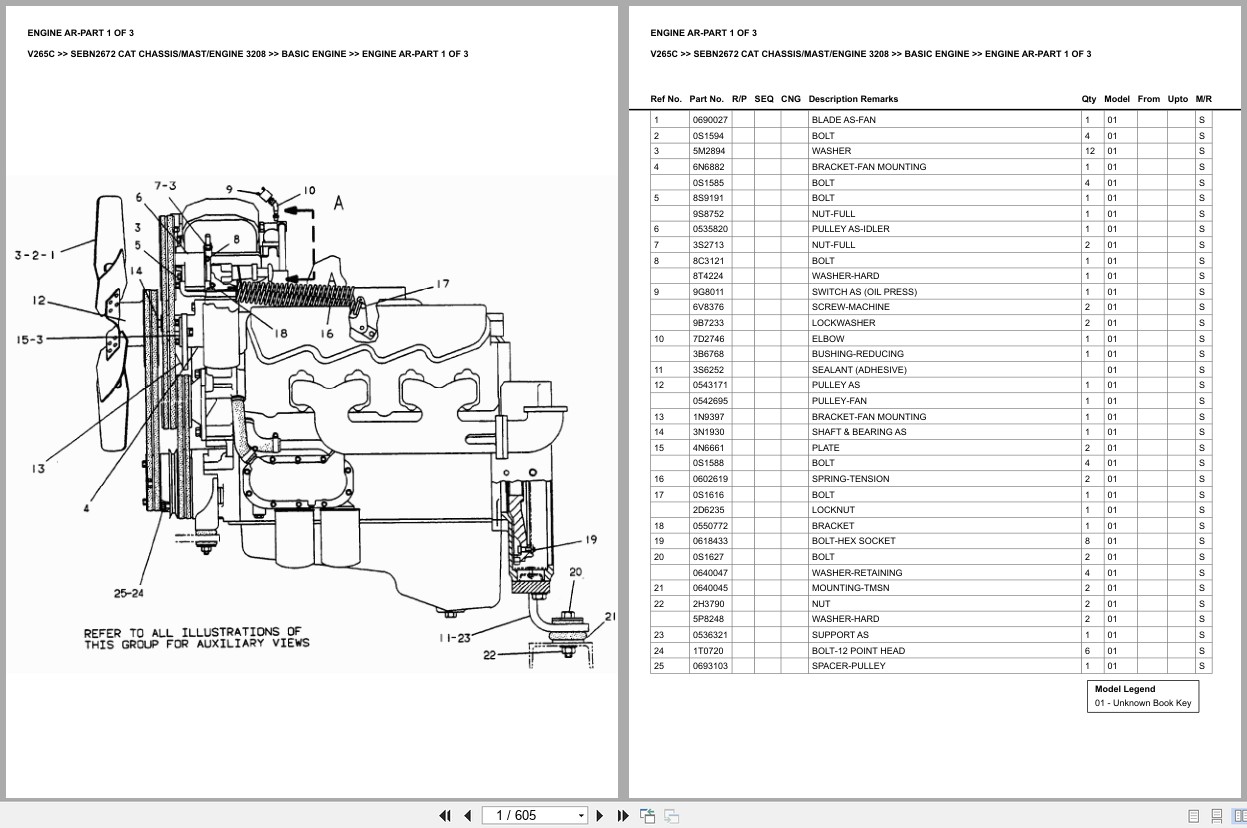Advance to the next page
1247x828 pixels.
[x=599, y=815]
